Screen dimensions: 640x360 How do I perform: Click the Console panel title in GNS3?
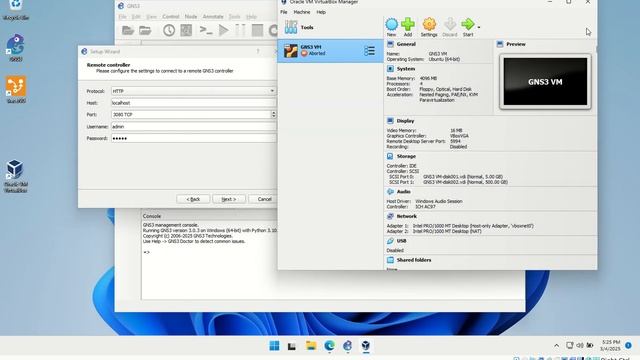tap(152, 216)
